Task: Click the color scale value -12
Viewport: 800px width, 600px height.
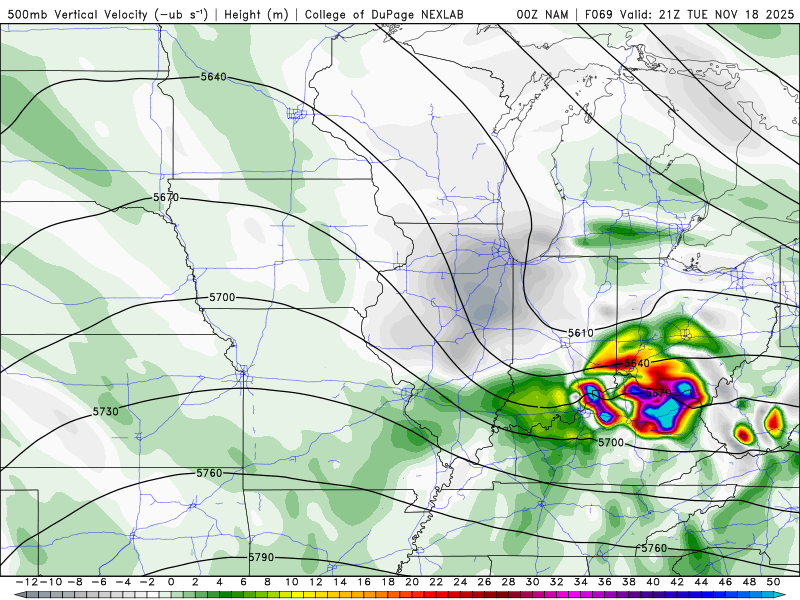Action: 27,582
